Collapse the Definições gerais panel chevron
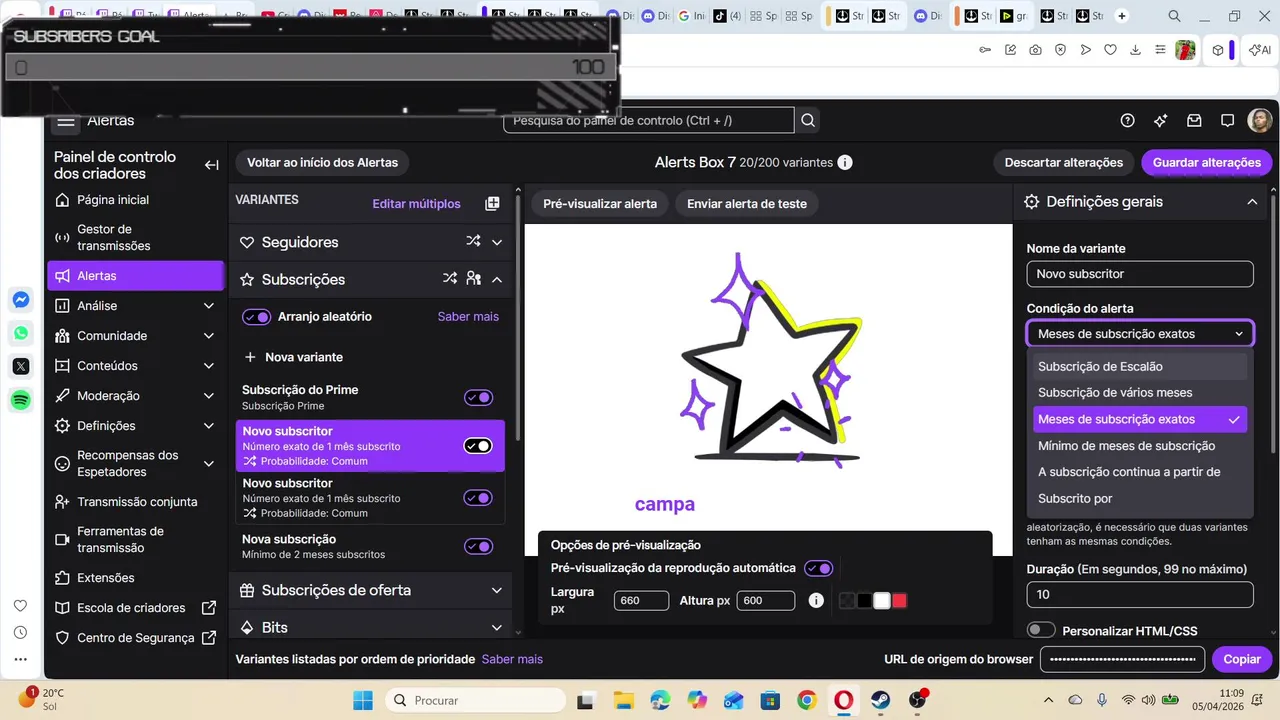The image size is (1280, 720). 1252,201
